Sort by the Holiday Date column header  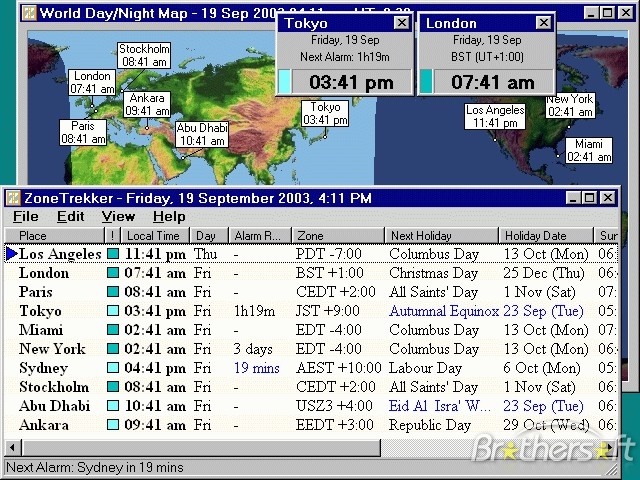coord(546,236)
